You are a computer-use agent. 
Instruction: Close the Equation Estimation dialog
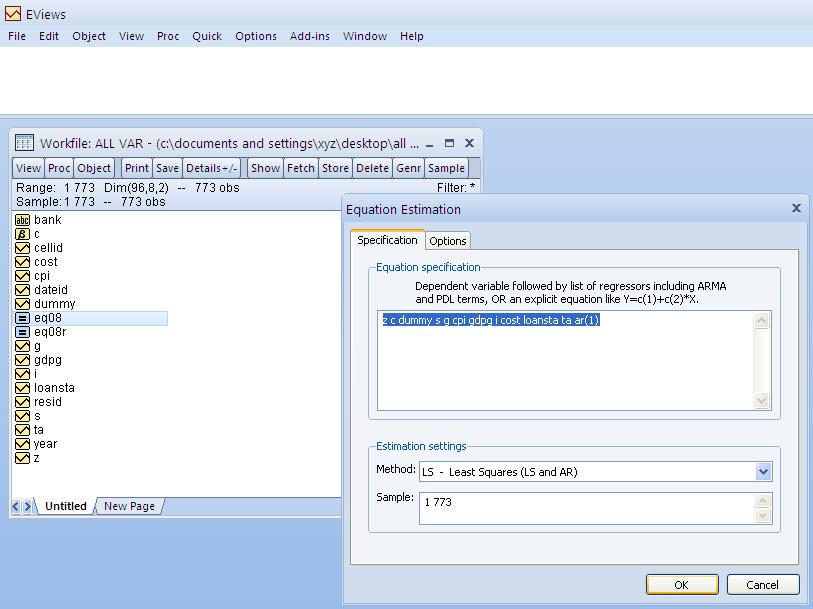coord(797,208)
